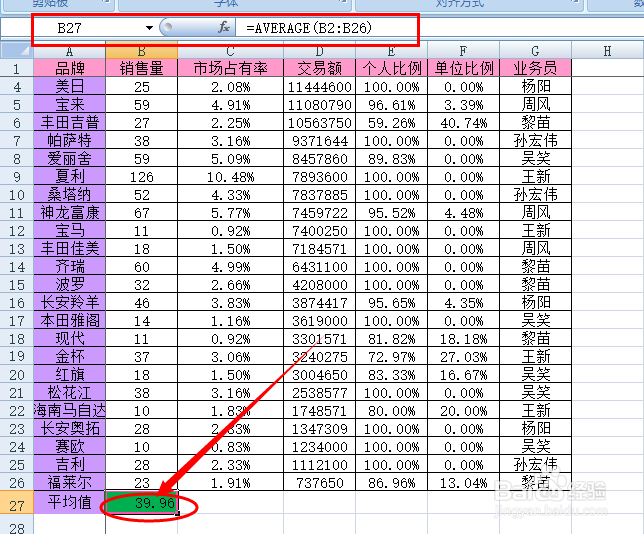This screenshot has width=644, height=534.
Task: Select brand cell 长安羚羊
Action: tap(69, 303)
